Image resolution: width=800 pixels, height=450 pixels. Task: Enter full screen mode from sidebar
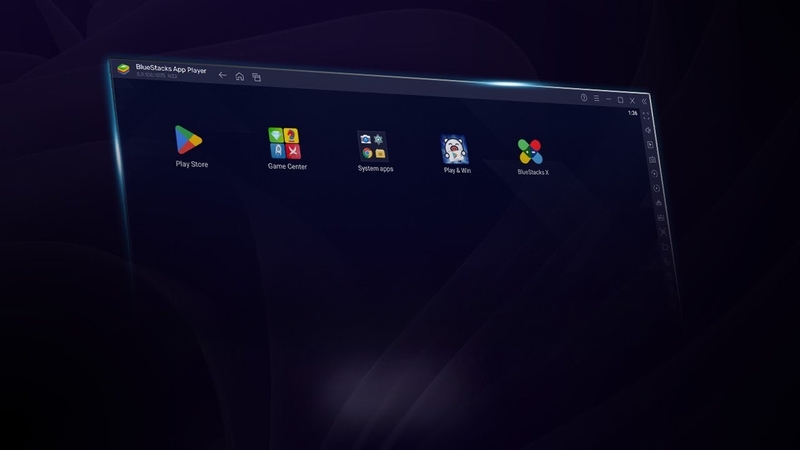[646, 116]
